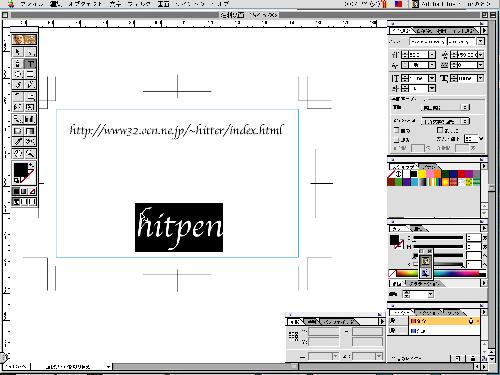Switch to standard screen mode in toolbox
Screen dimensions: 500x375
[x=16, y=202]
